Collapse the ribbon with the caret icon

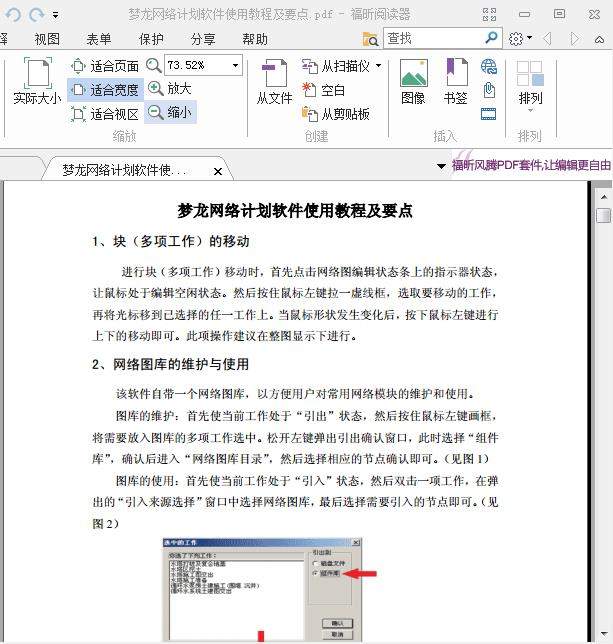click(599, 39)
